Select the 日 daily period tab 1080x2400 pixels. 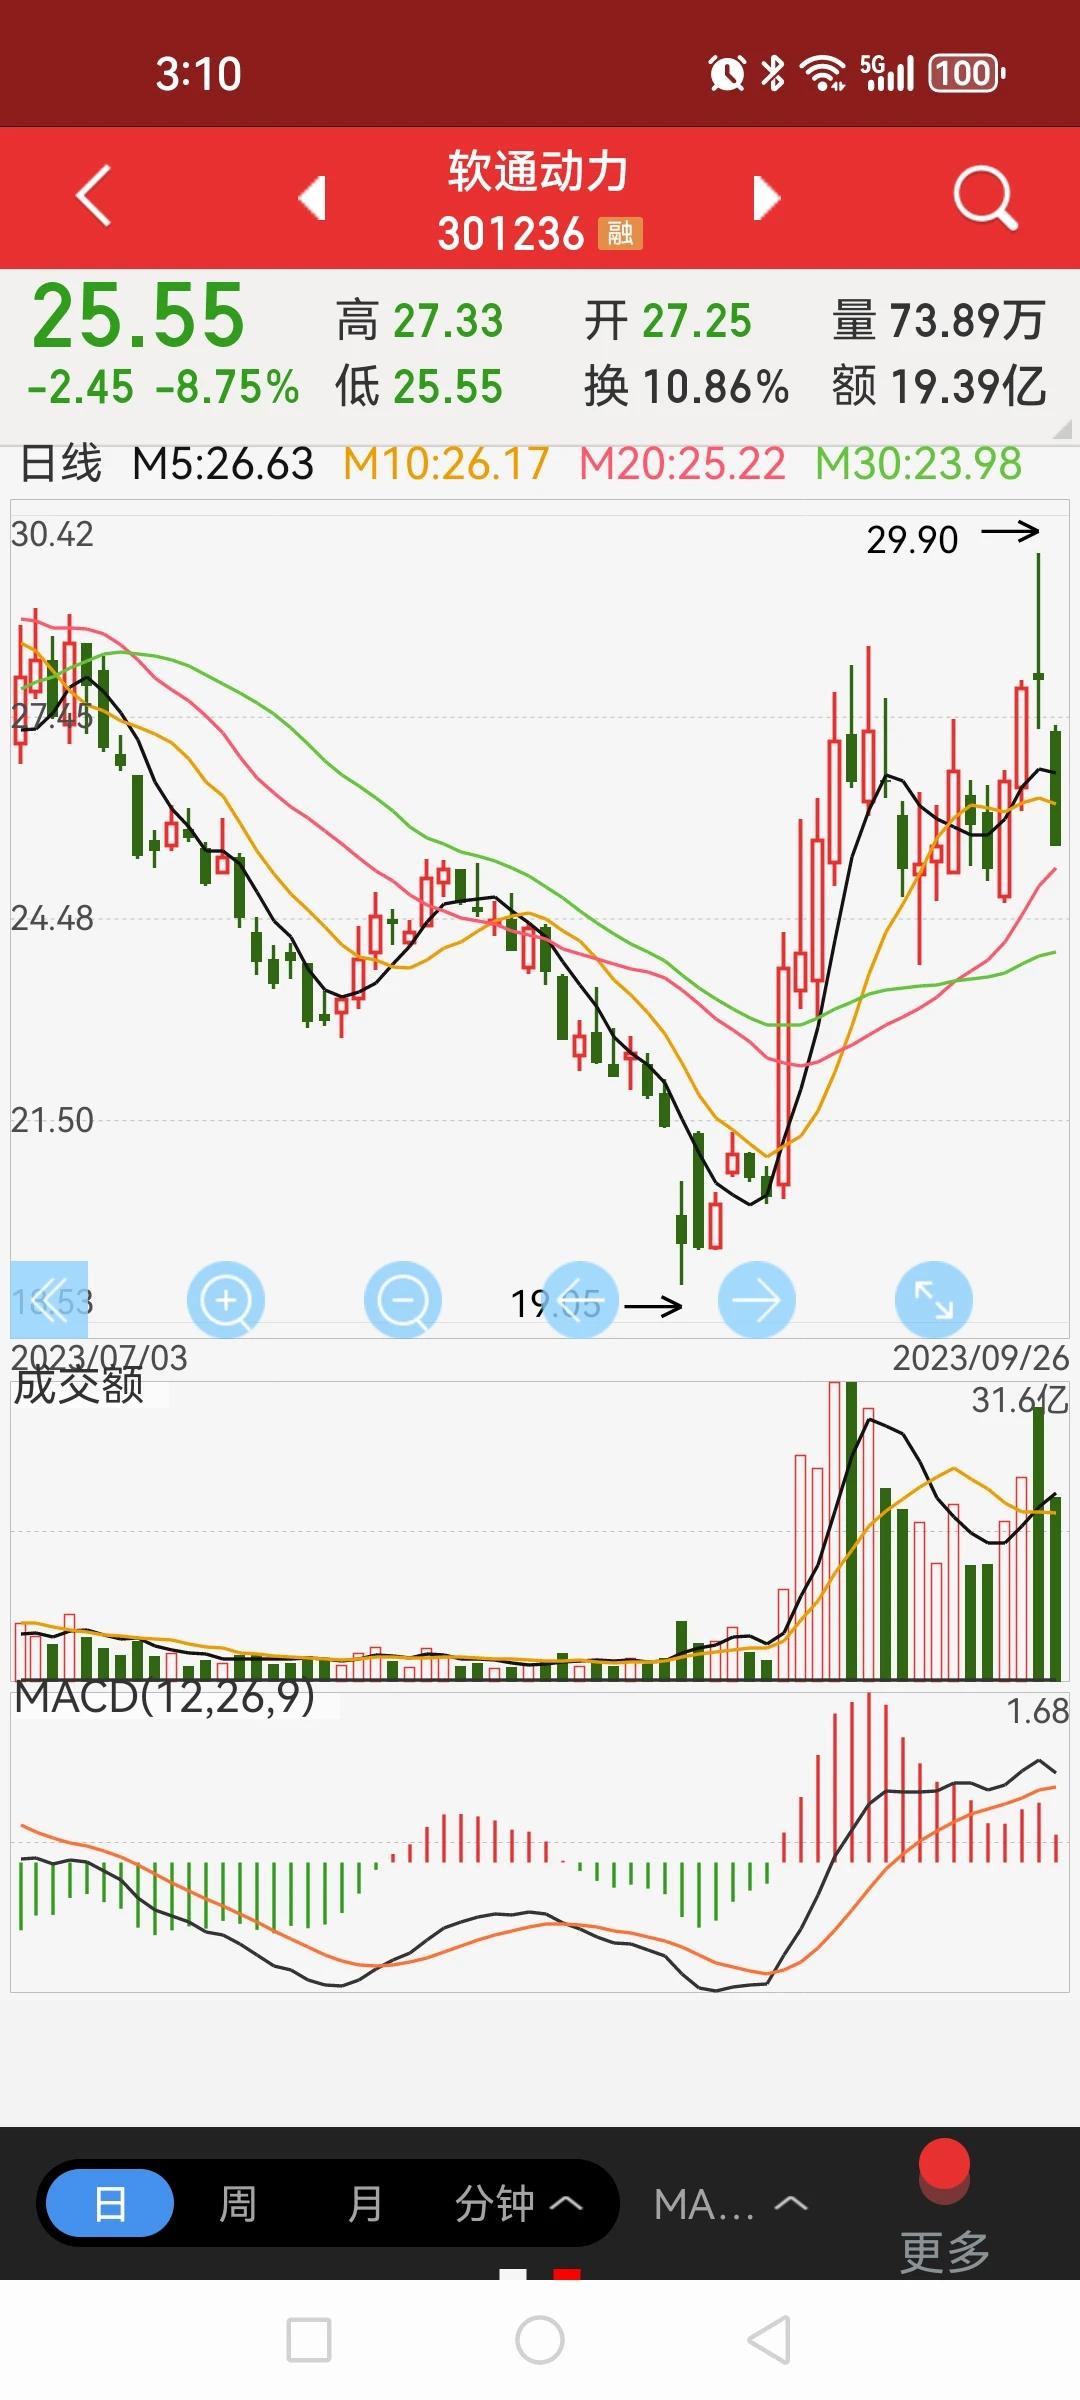coord(110,2202)
